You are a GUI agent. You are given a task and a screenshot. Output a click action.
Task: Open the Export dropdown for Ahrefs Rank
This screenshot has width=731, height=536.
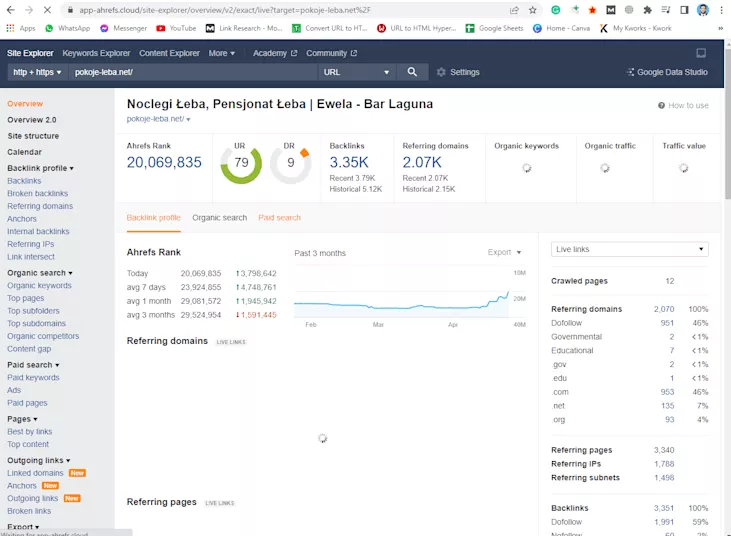[x=504, y=252]
